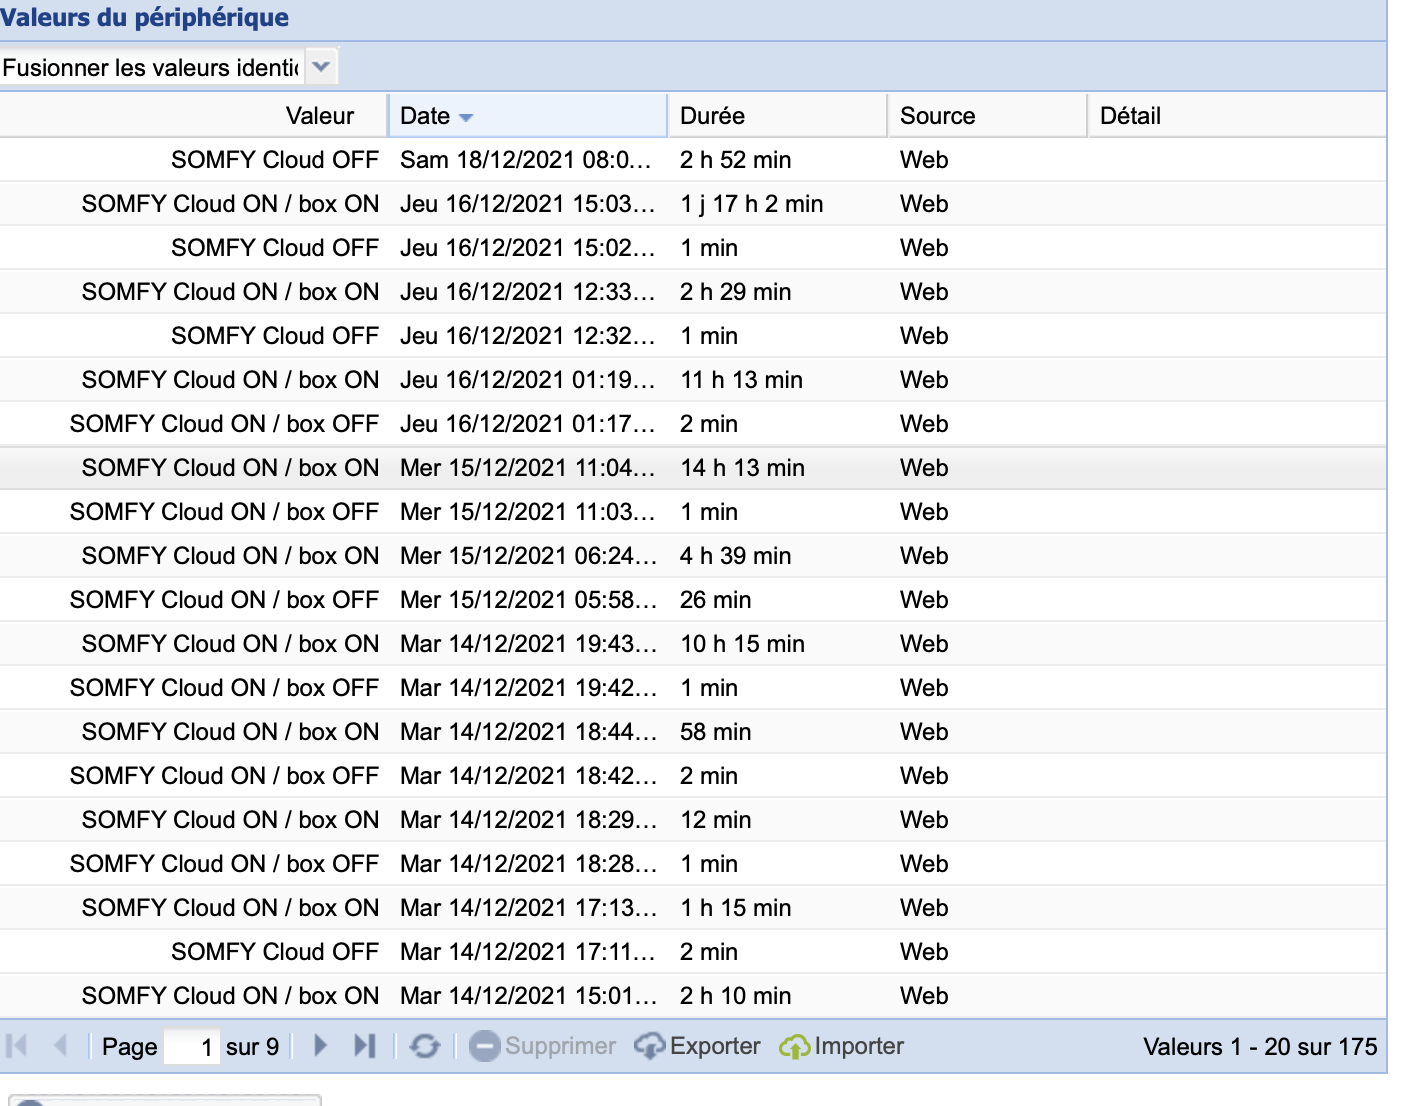Select the Jeu 16/12/2021 12:32… date cell
1402x1106 pixels.
click(527, 336)
